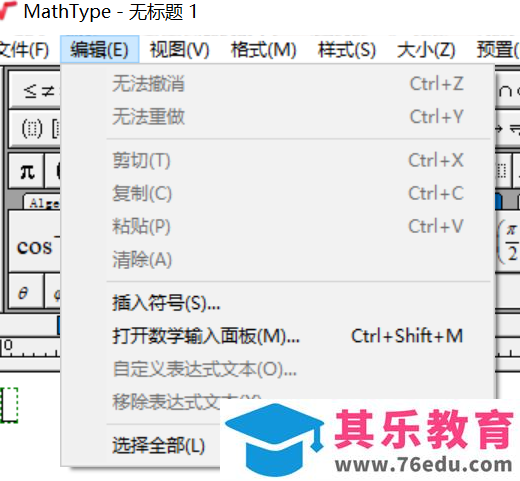The image size is (520, 481).
Task: Switch to the Algebra tab
Action: click(42, 202)
